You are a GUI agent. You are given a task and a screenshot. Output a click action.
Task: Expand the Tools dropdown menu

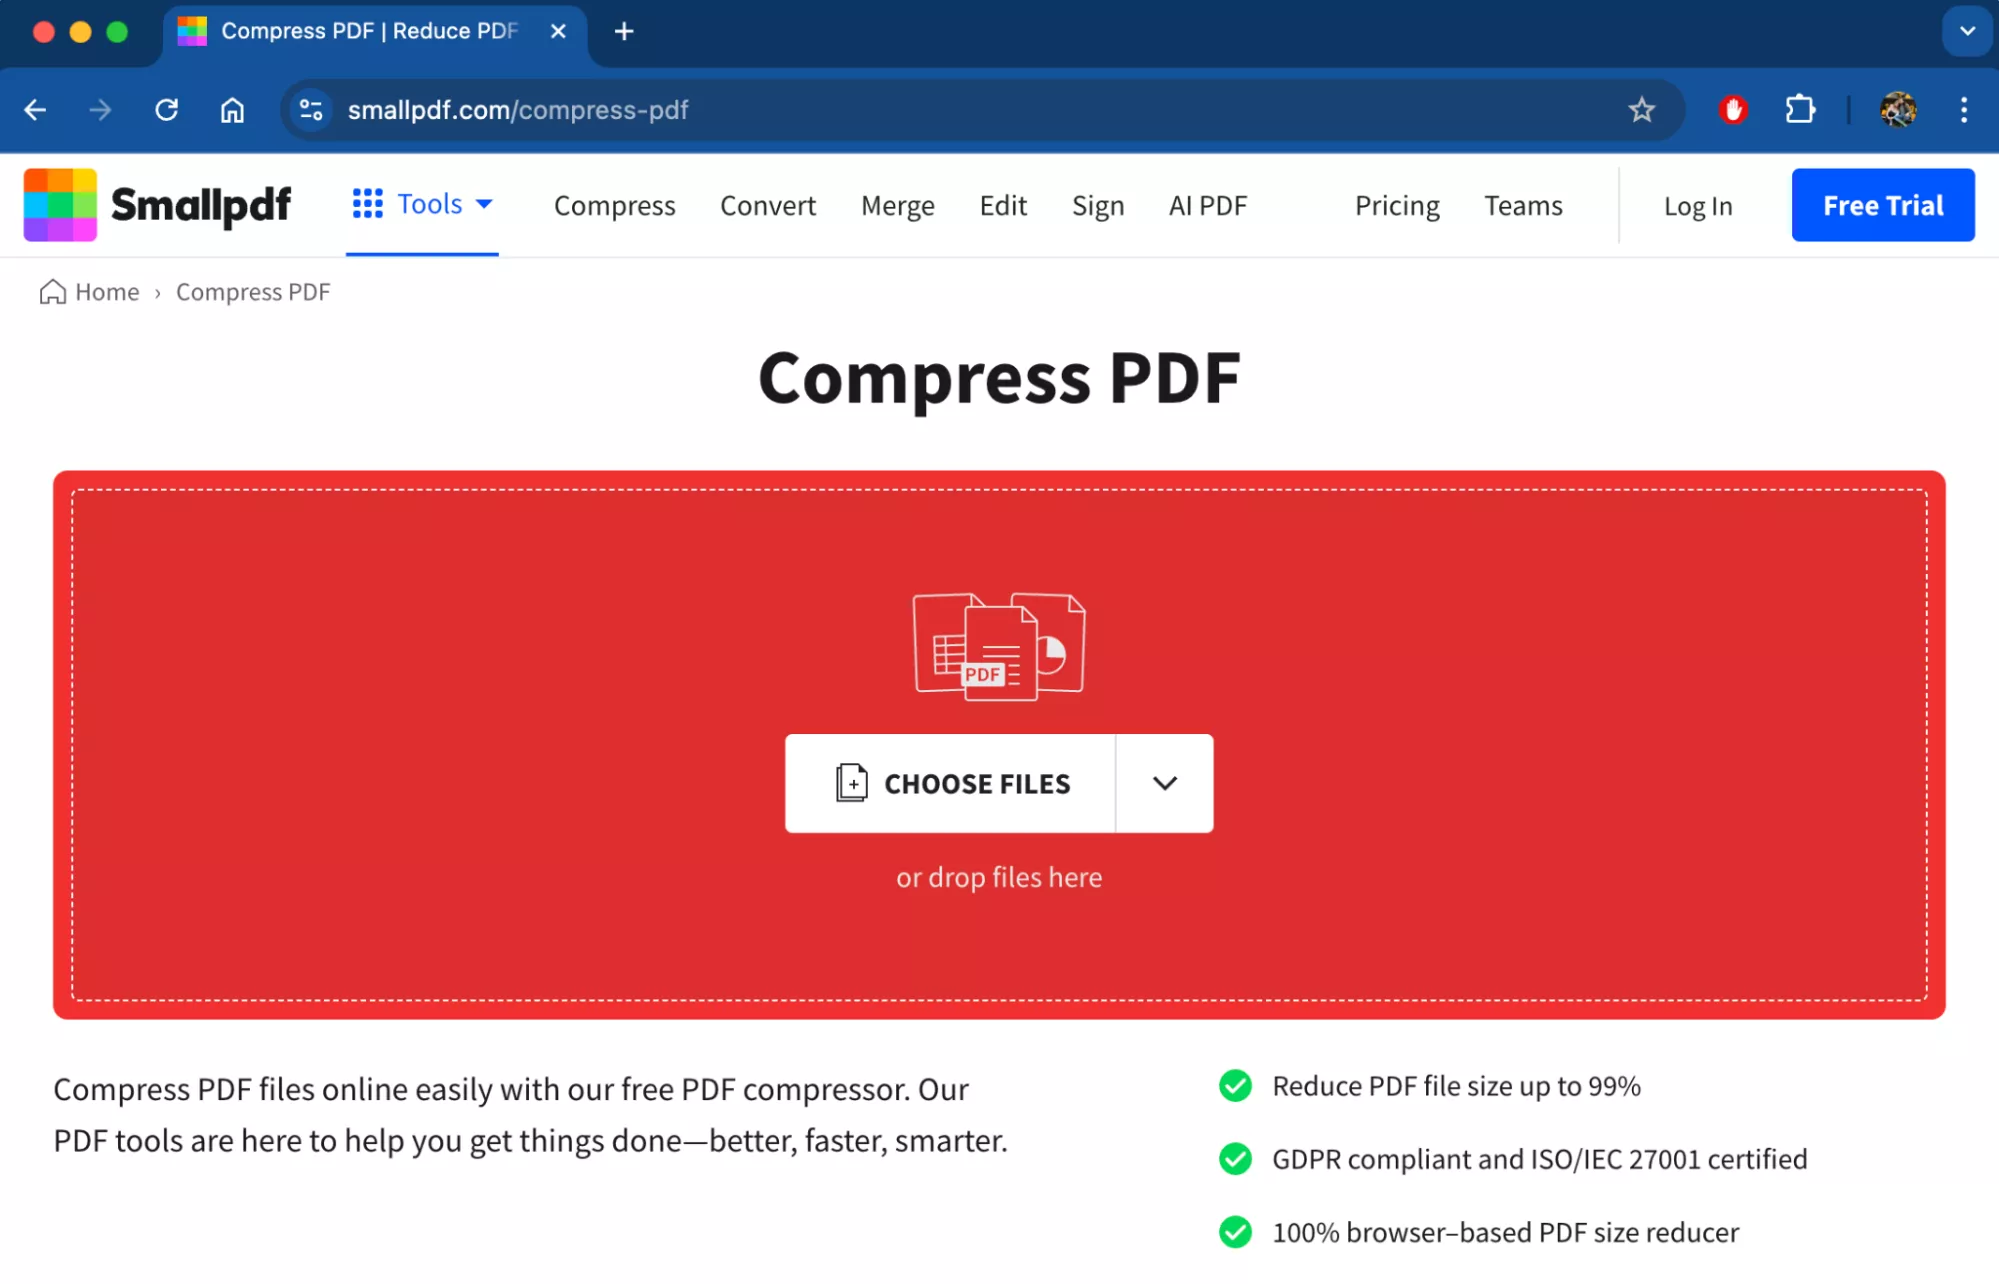click(422, 204)
